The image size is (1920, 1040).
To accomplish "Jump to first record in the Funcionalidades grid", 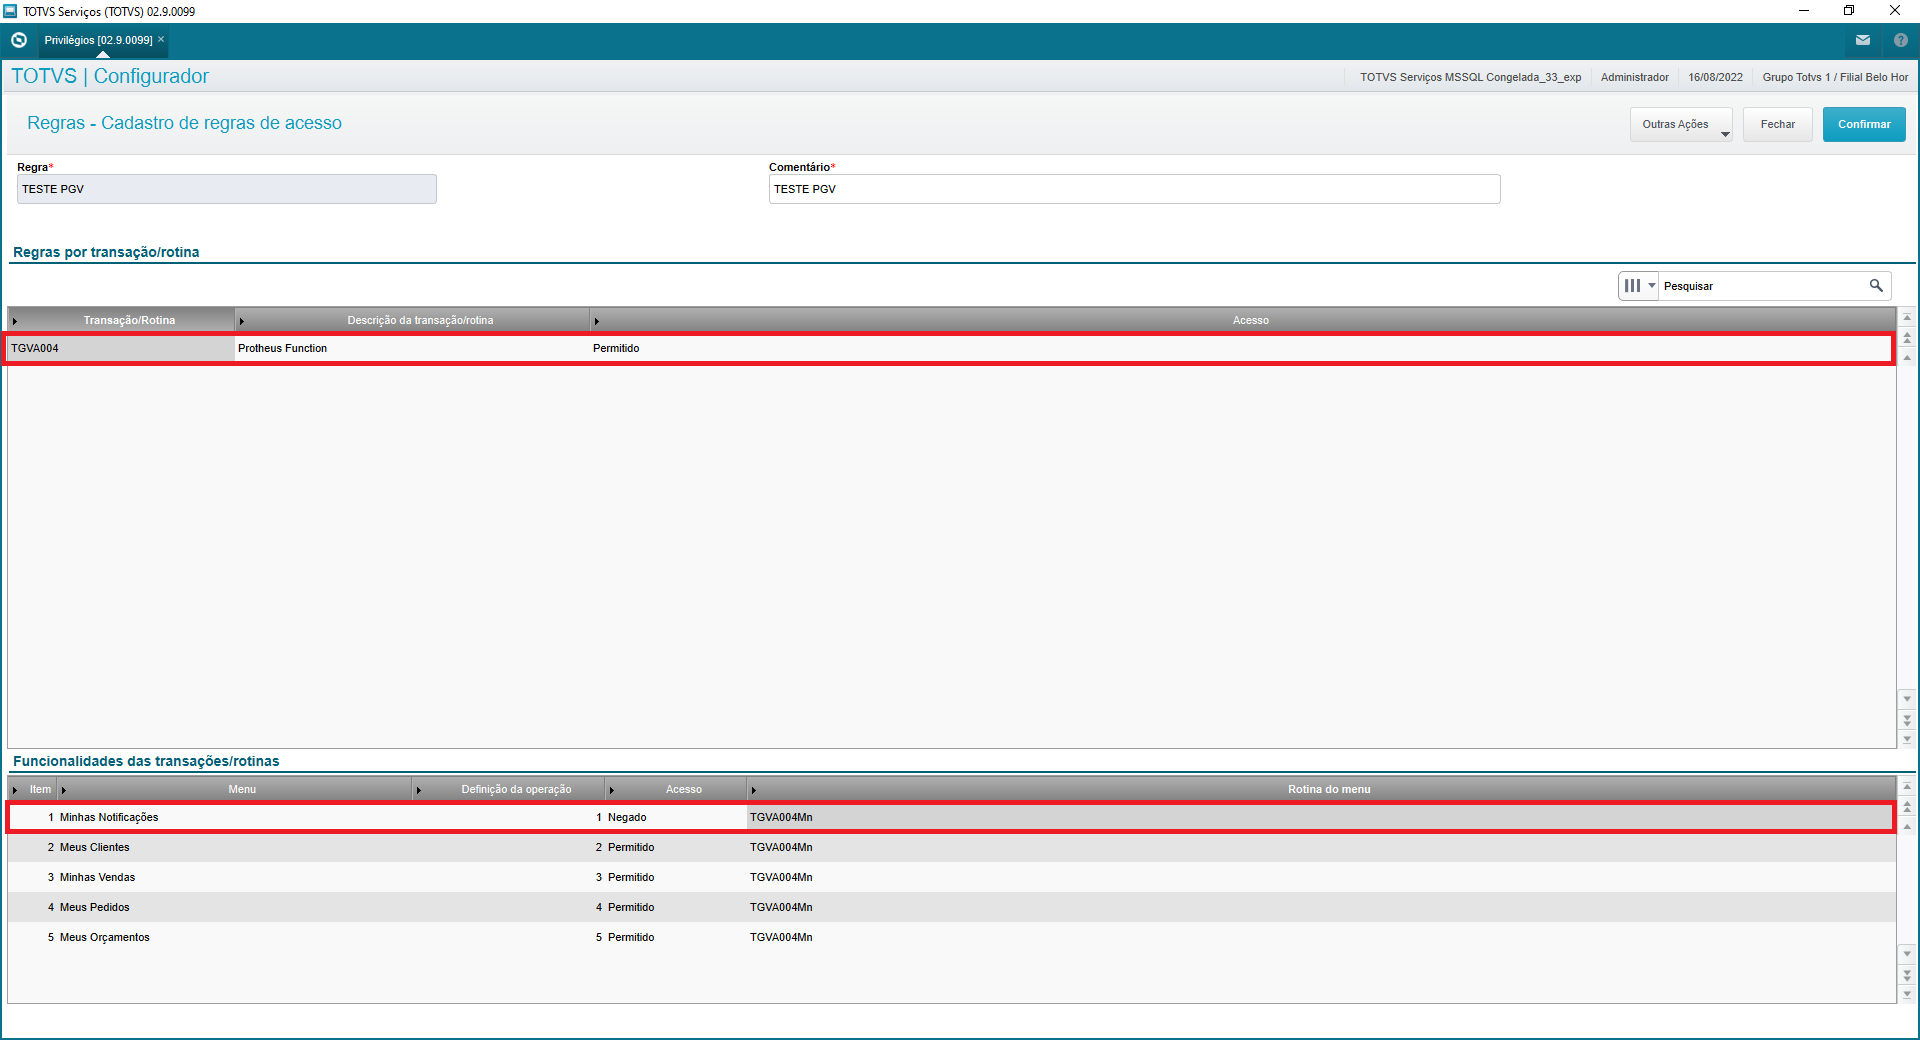I will click(x=1907, y=786).
